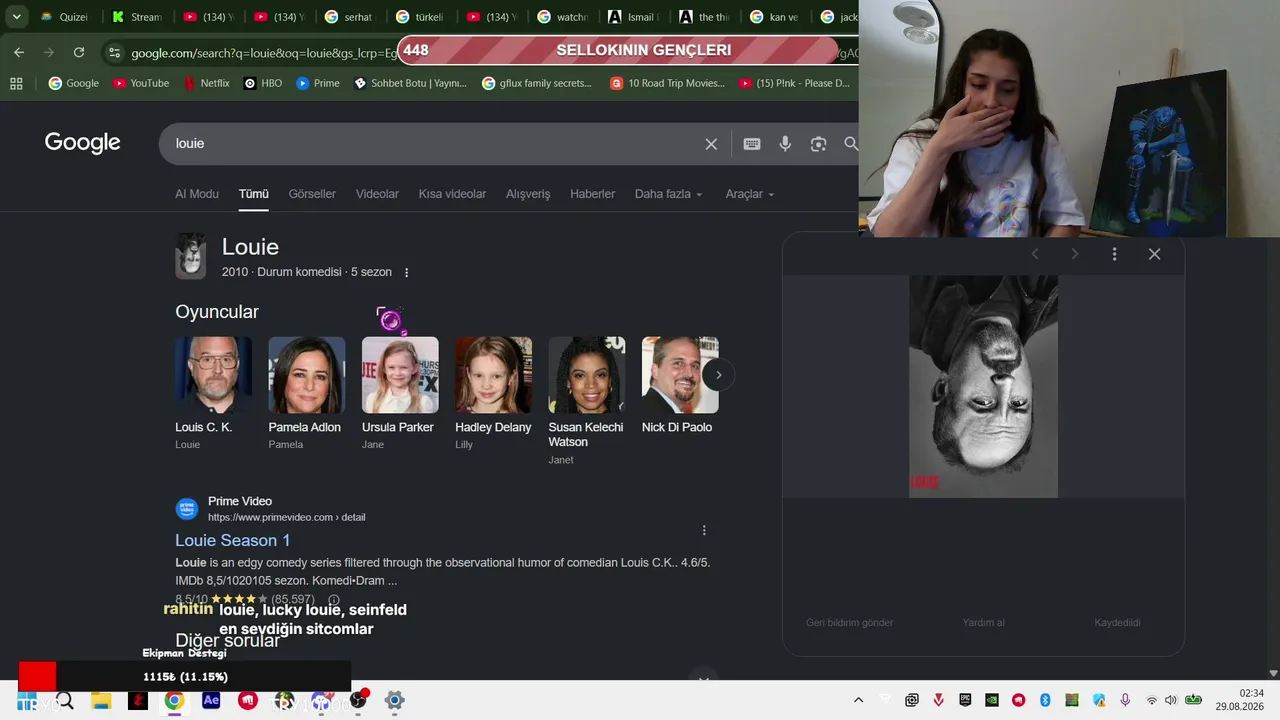Open the Netflix bookmark

point(207,83)
